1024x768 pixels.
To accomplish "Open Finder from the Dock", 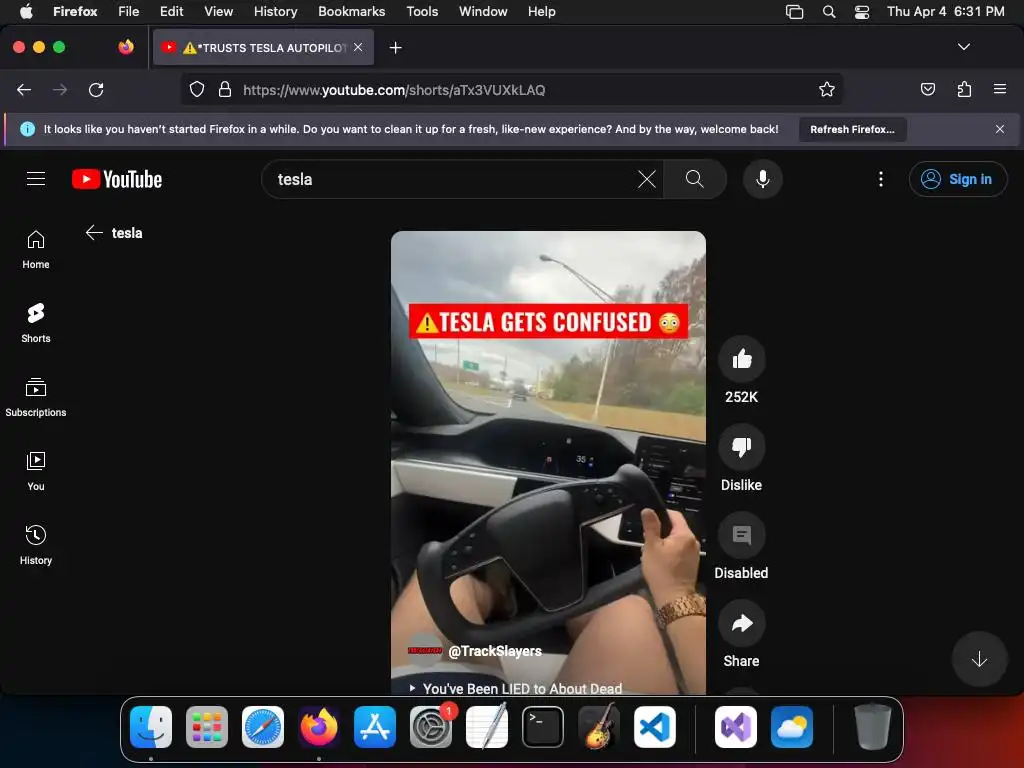I will tap(151, 727).
